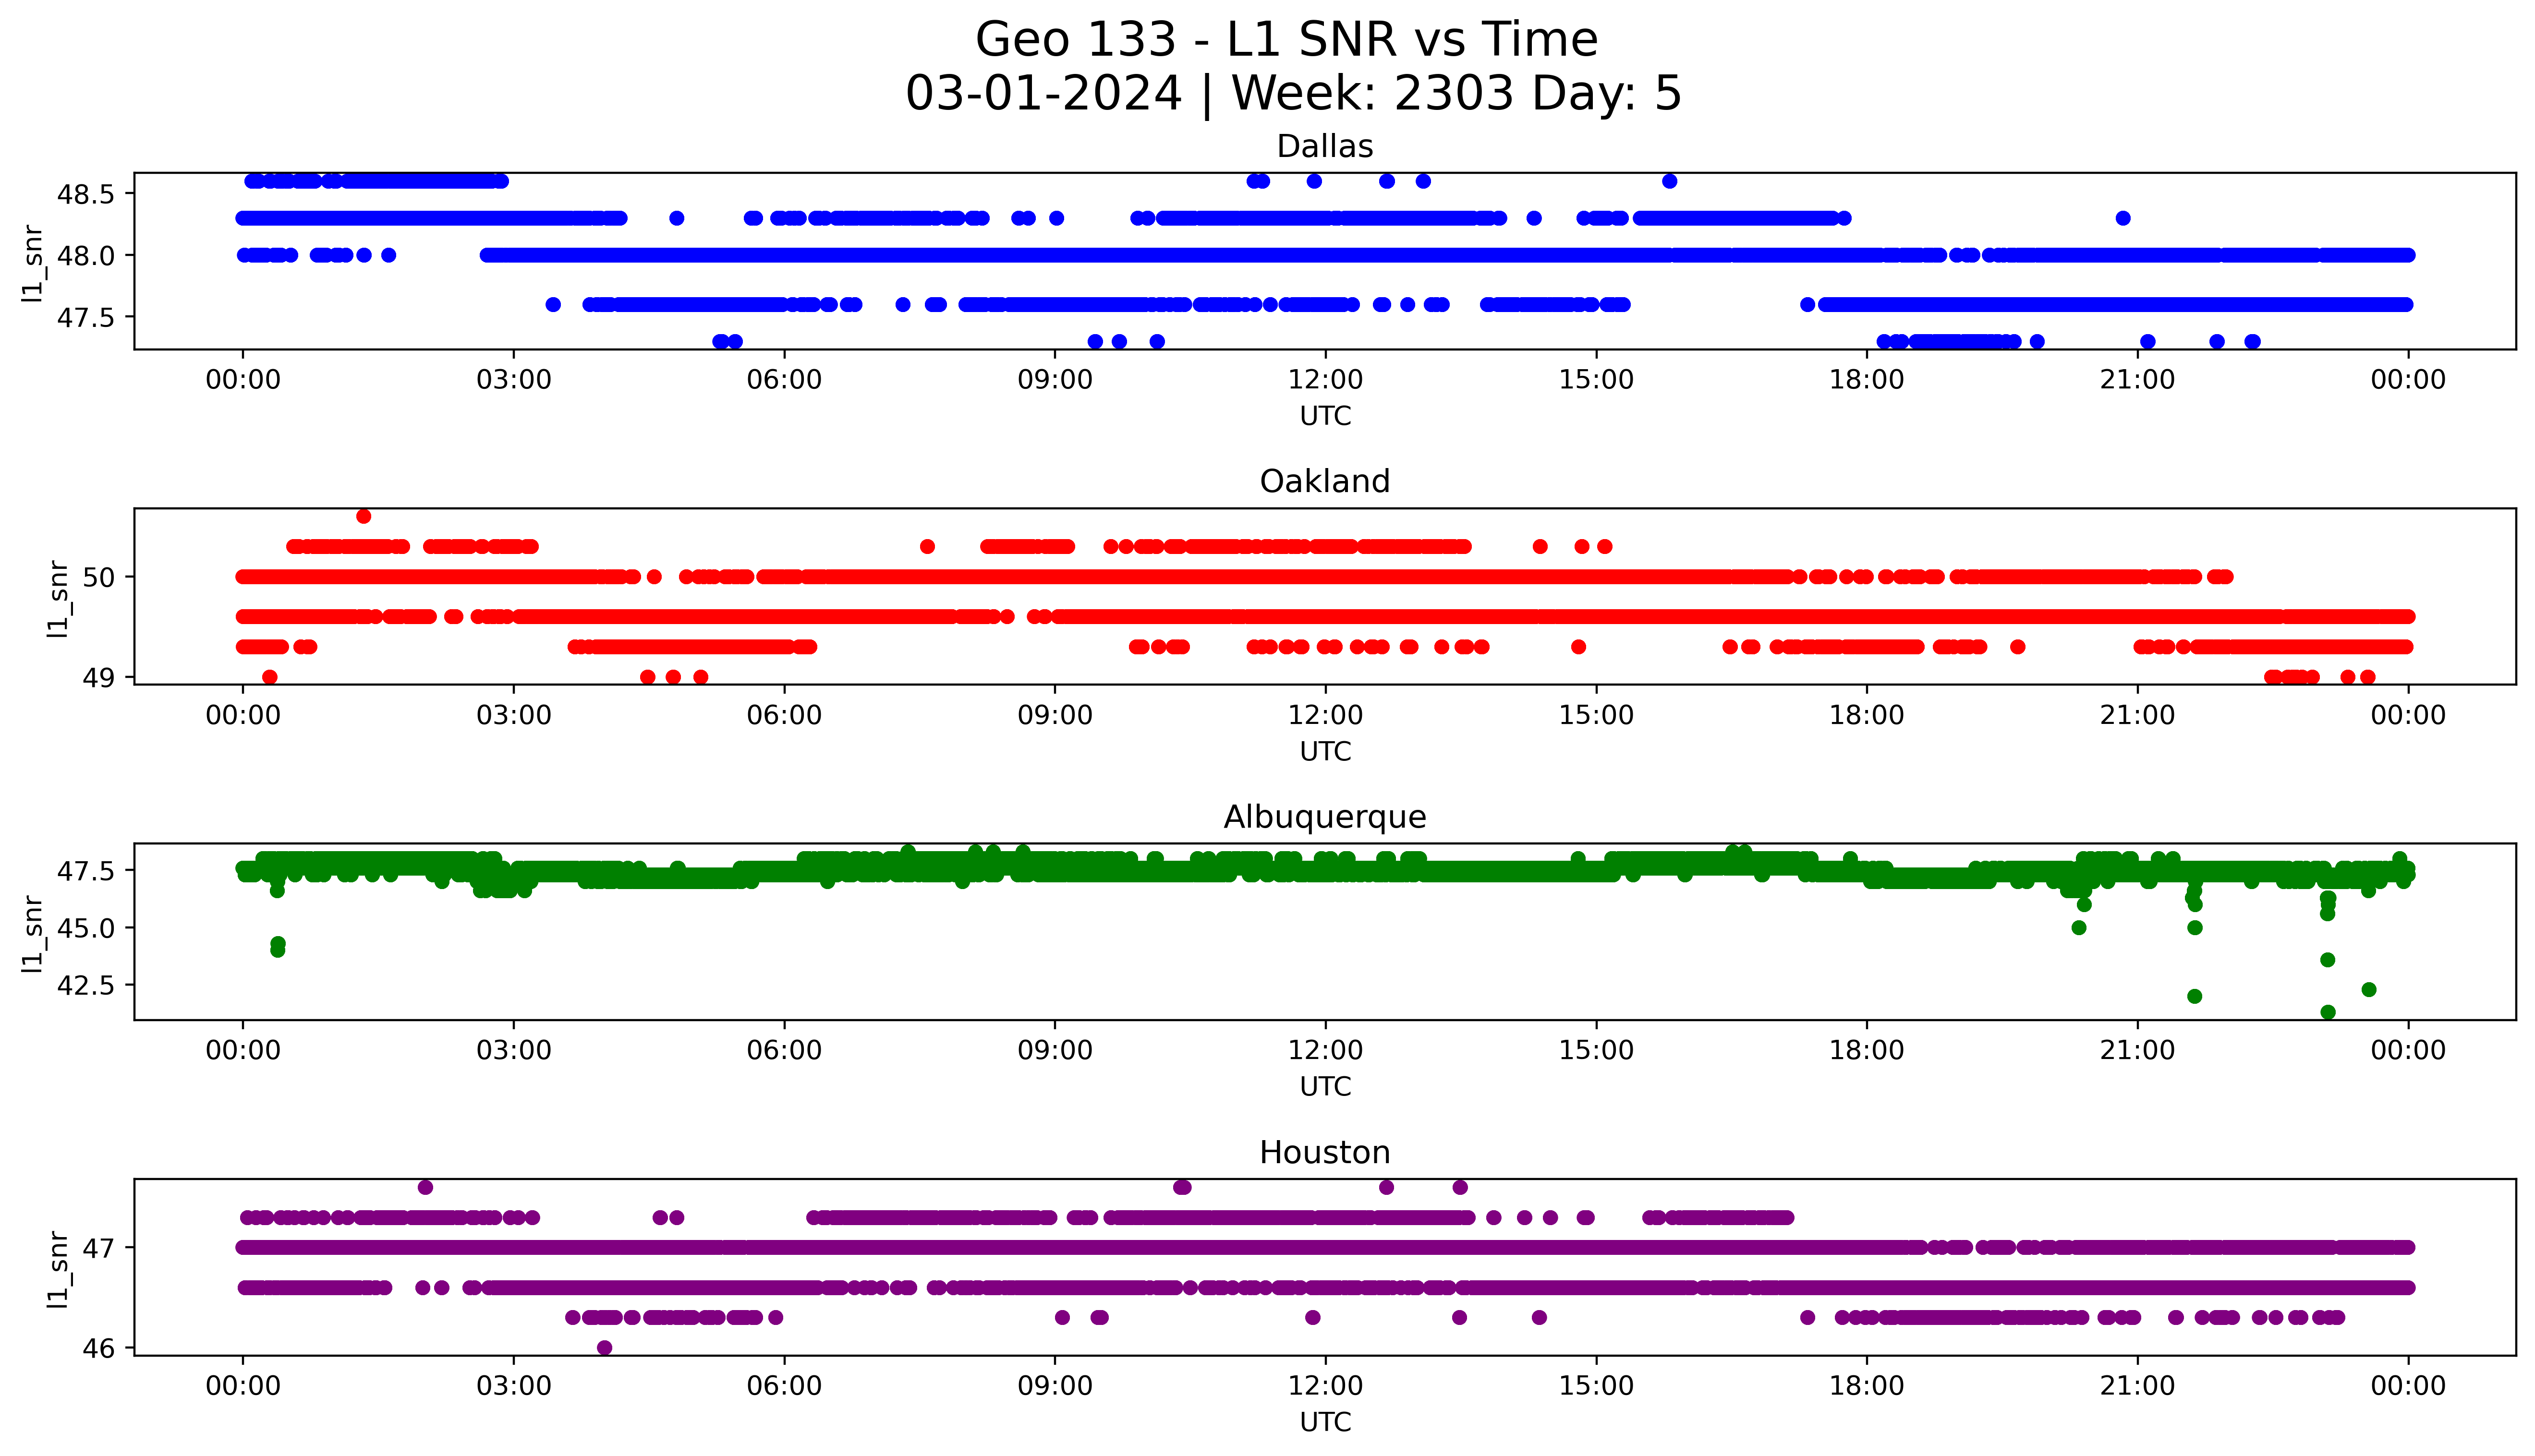
Task: Click the l1_snr y-axis label of Oakland plot
Action: coord(58,598)
